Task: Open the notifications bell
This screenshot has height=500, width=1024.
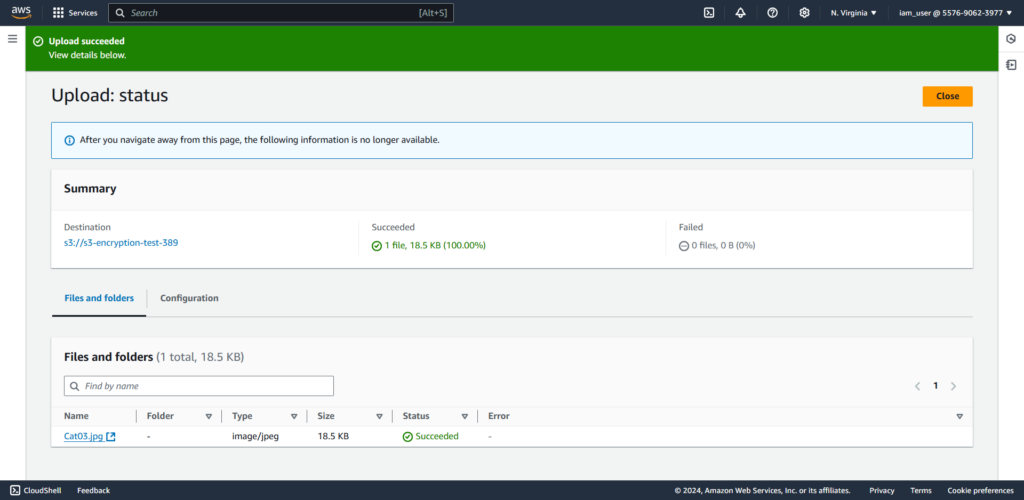Action: coord(740,13)
